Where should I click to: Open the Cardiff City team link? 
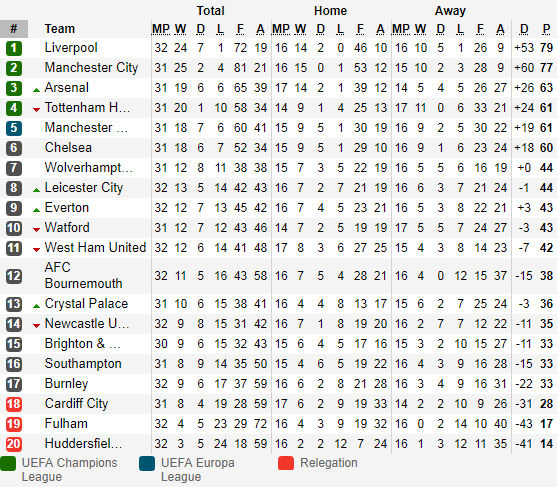coord(76,404)
